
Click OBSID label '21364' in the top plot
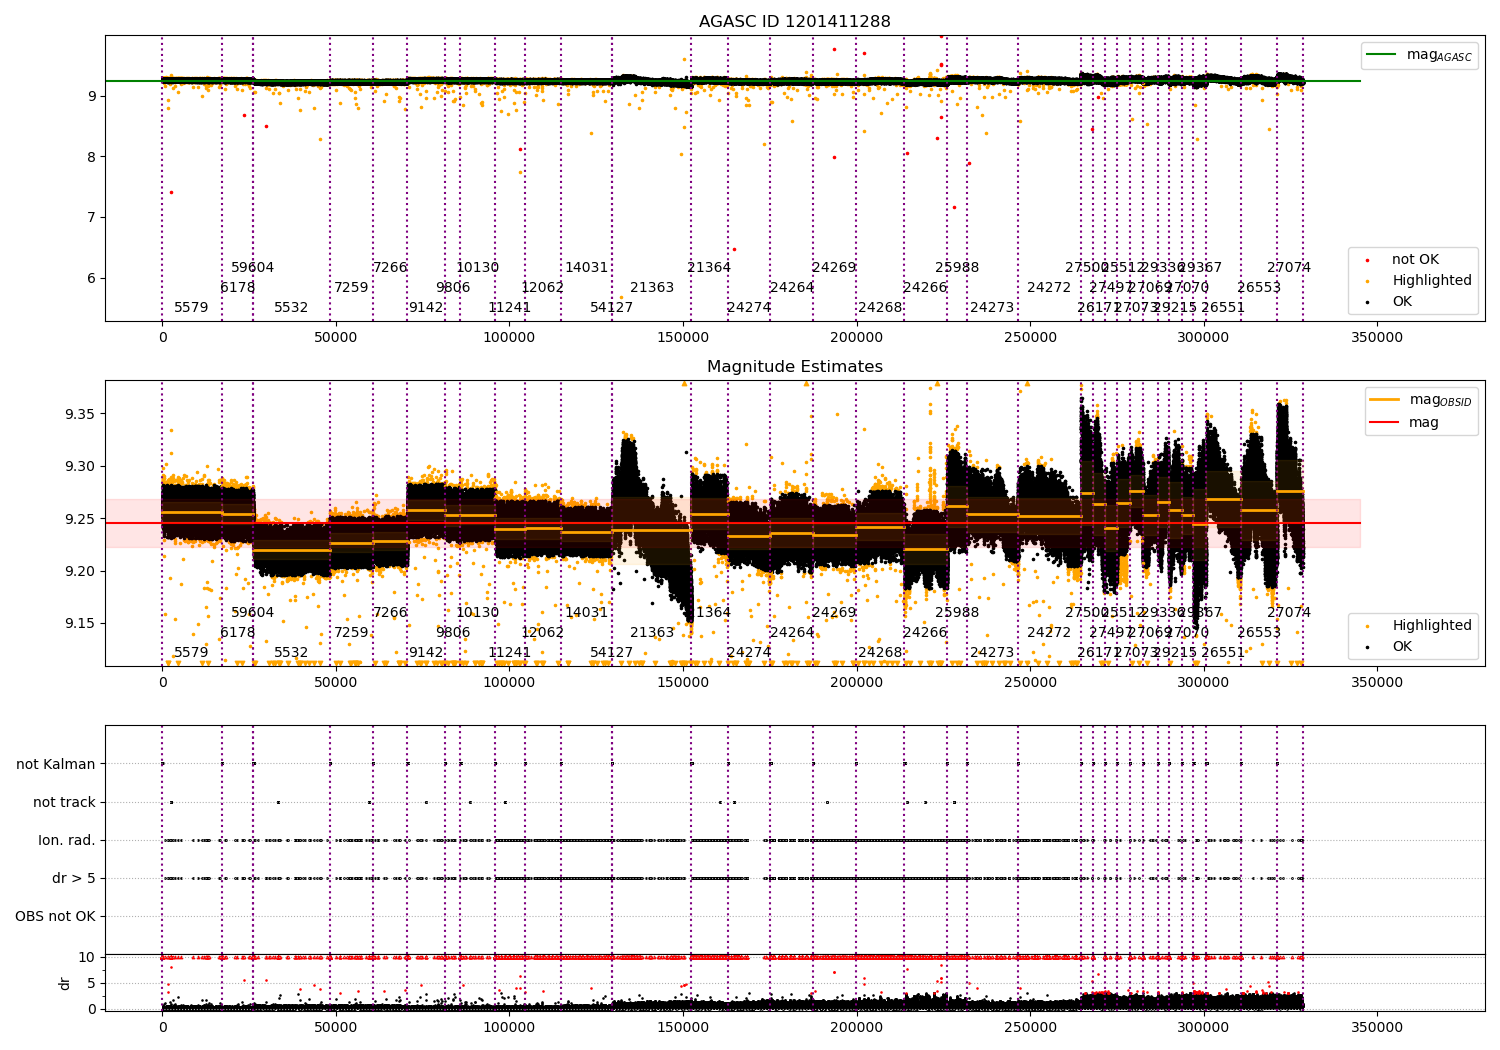coord(709,268)
